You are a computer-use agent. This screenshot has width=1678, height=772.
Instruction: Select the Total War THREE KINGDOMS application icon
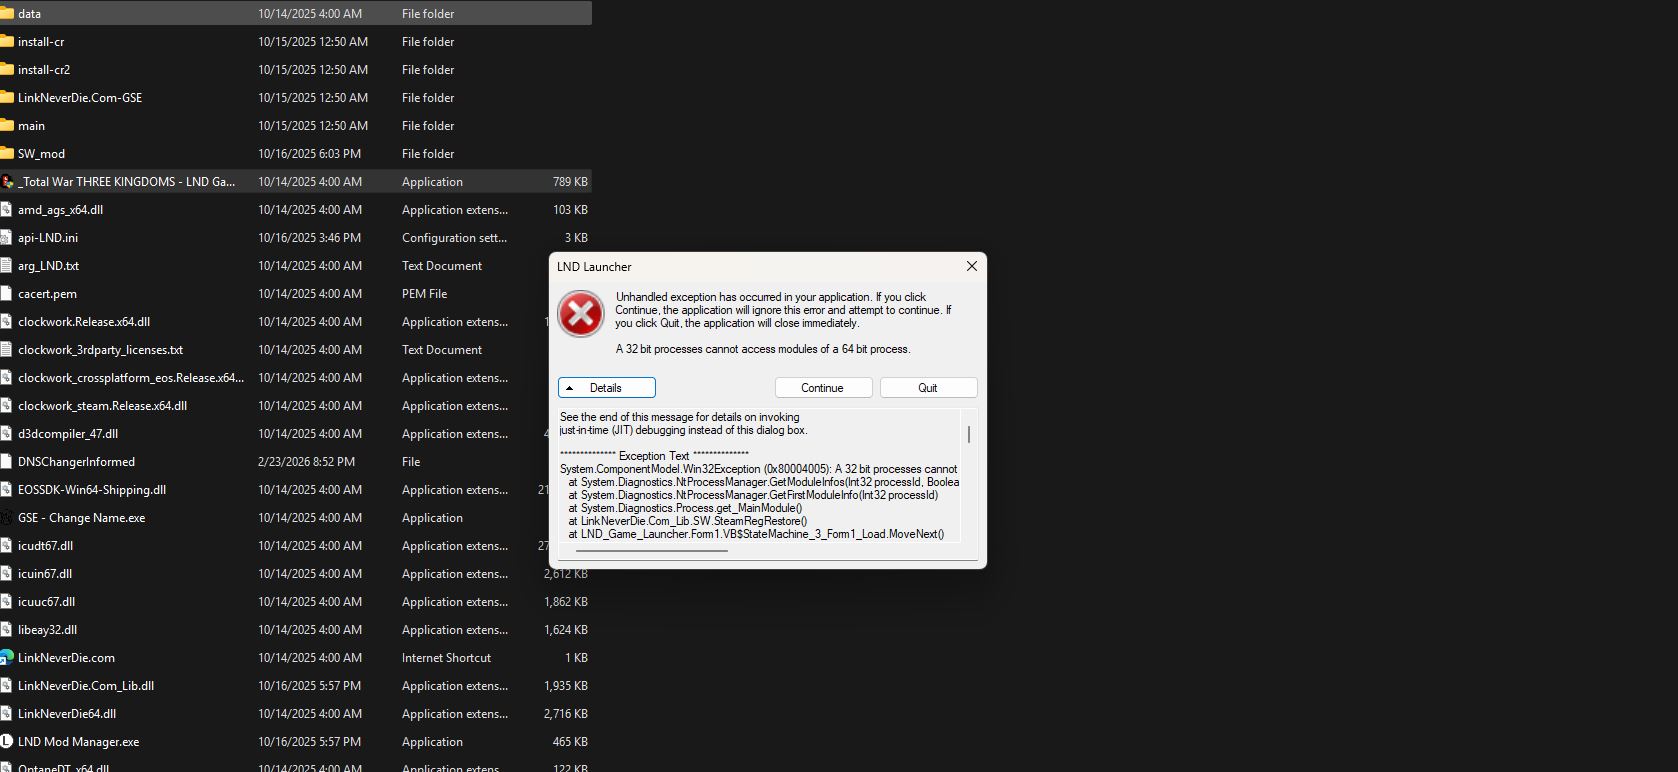click(x=7, y=182)
